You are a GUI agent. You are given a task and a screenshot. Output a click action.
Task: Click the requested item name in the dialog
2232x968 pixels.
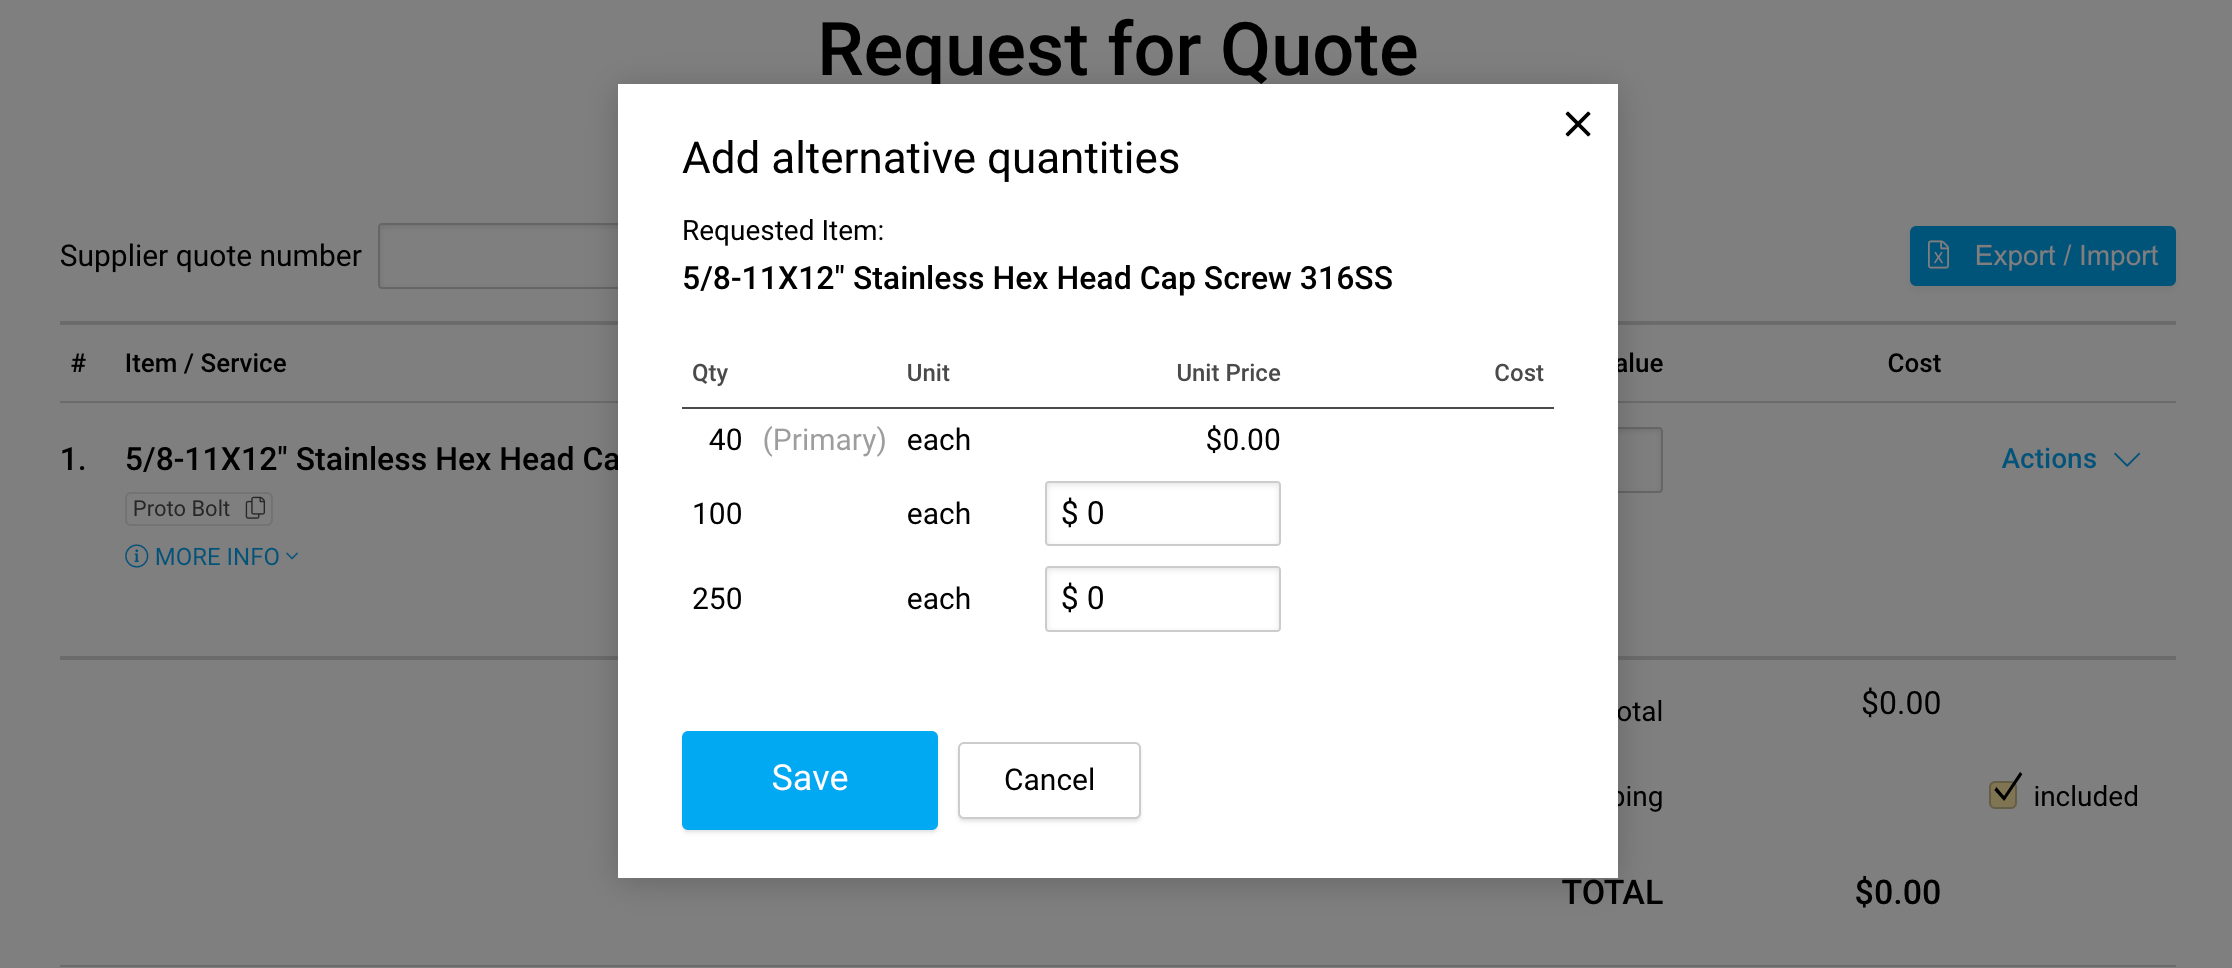1036,278
